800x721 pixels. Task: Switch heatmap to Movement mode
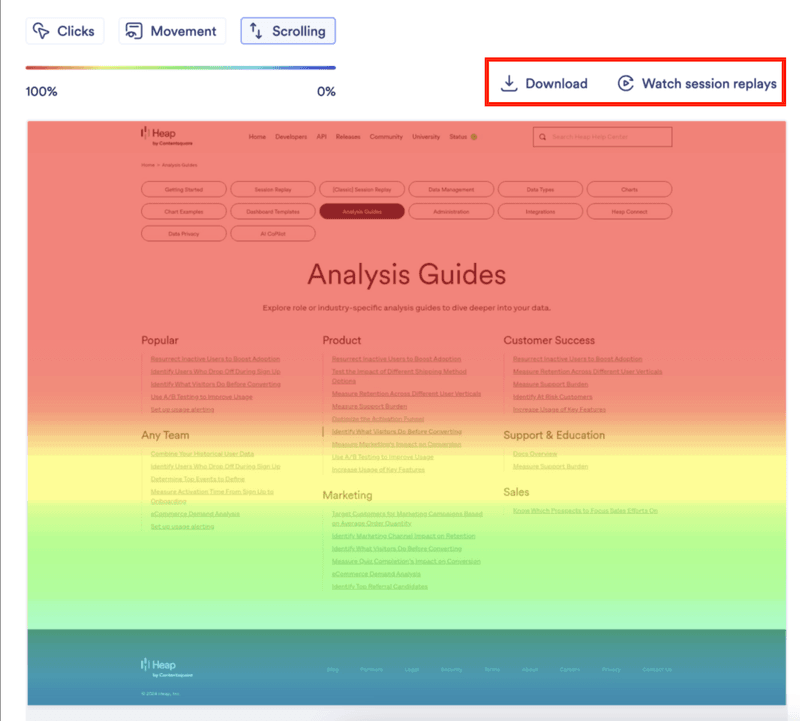(172, 31)
